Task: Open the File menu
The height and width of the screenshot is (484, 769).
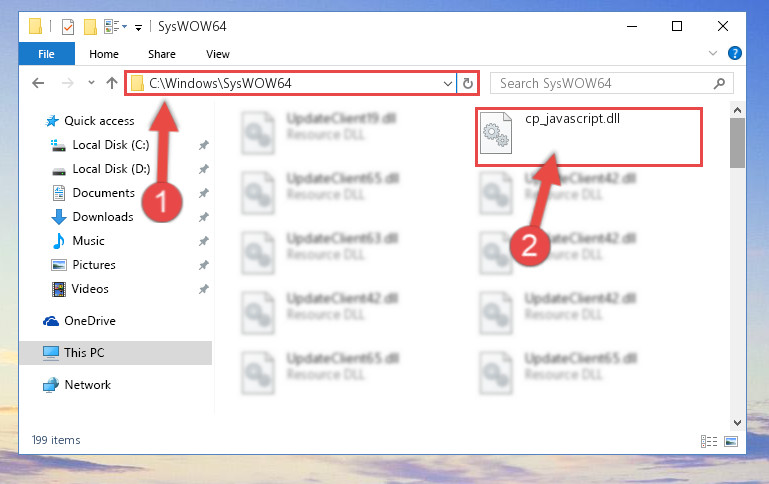Action: pyautogui.click(x=47, y=54)
